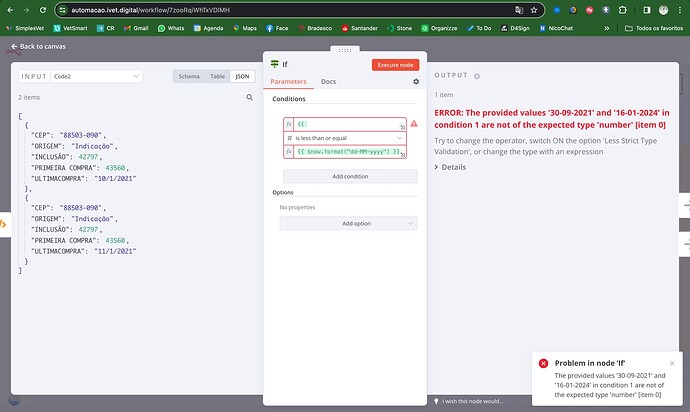The height and width of the screenshot is (412, 690).
Task: Reload the page with refresh icon
Action: point(43,10)
